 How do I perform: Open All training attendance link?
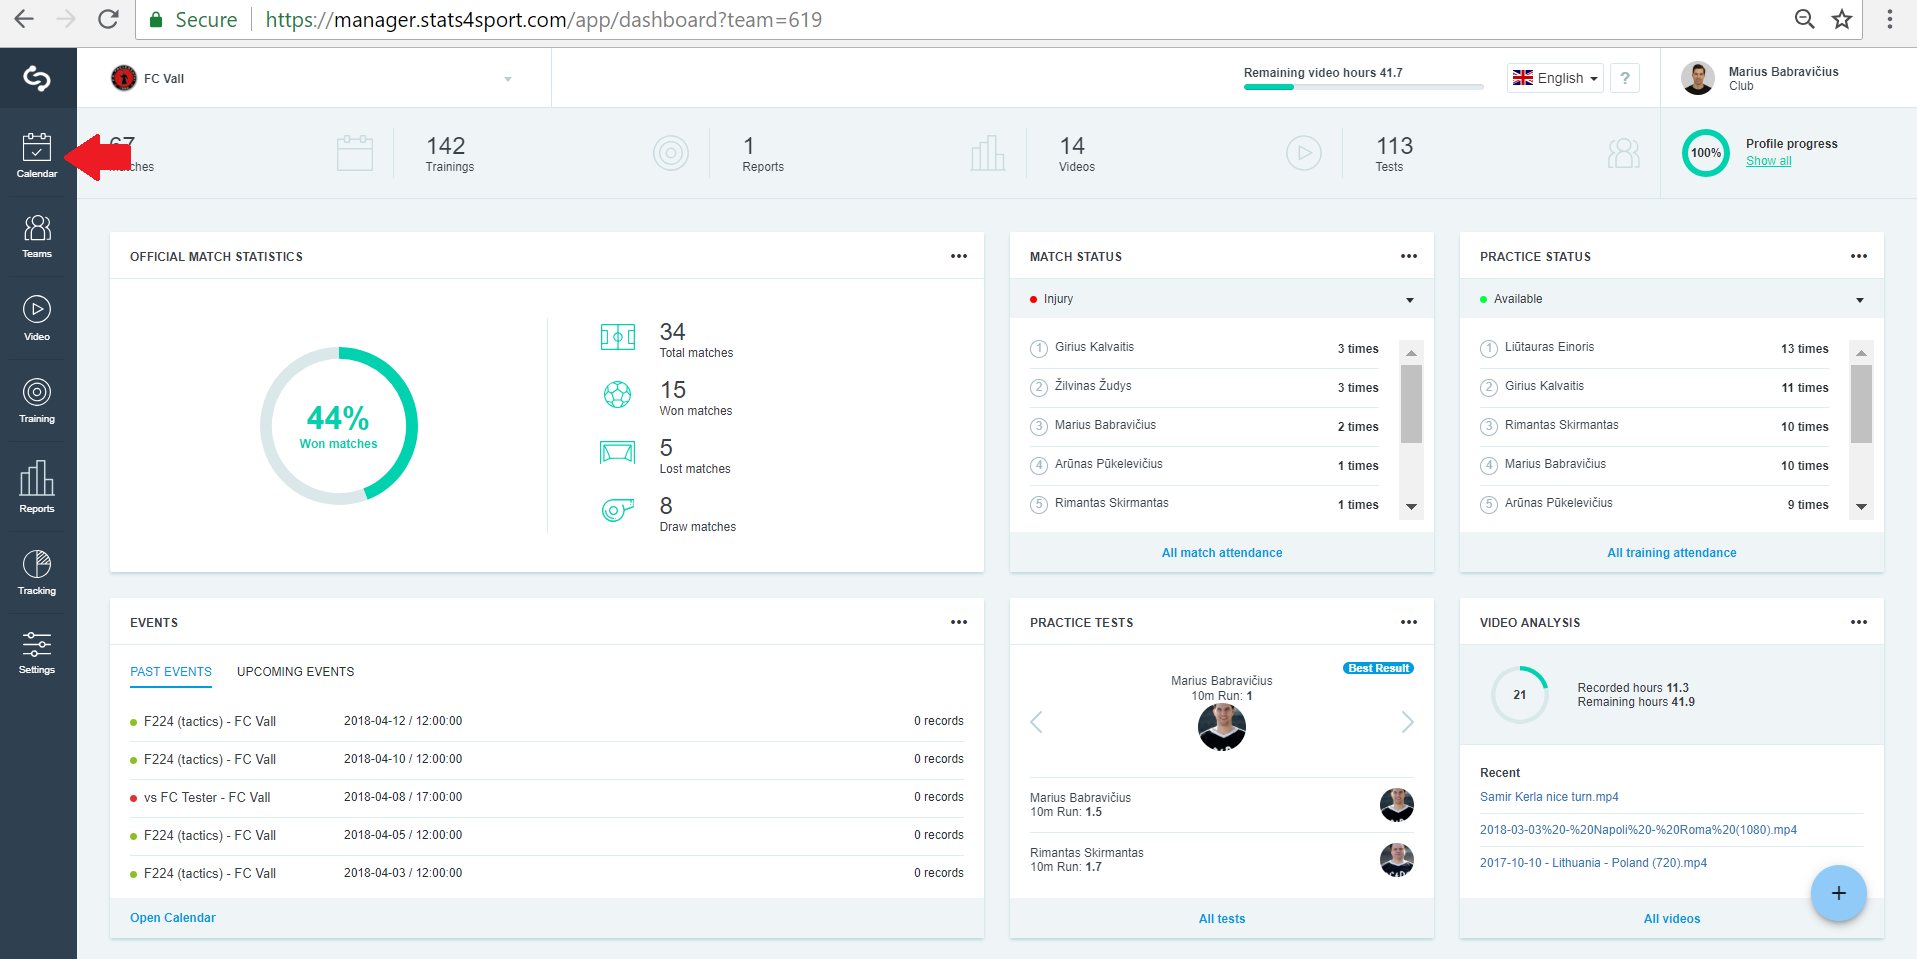(x=1672, y=553)
